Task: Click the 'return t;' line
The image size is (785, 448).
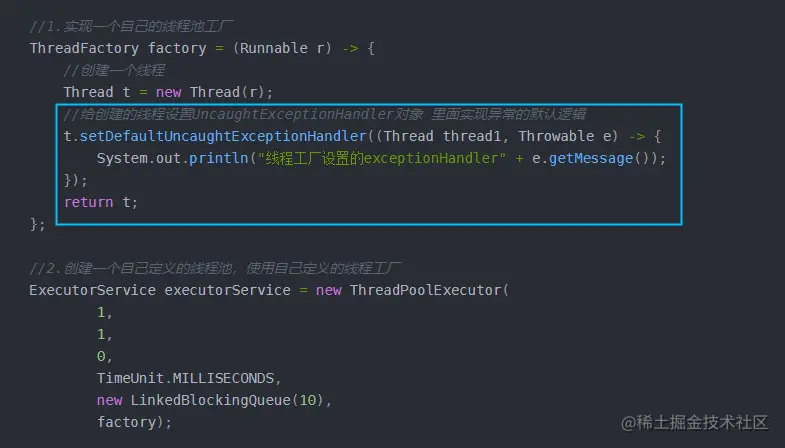Action: pyautogui.click(x=101, y=202)
